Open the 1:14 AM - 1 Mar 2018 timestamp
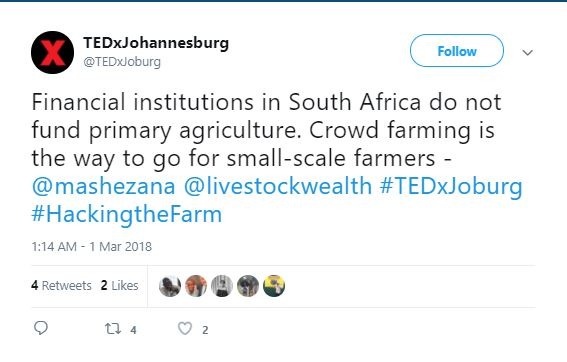Viewport: 567px width, 362px height. coord(91,247)
